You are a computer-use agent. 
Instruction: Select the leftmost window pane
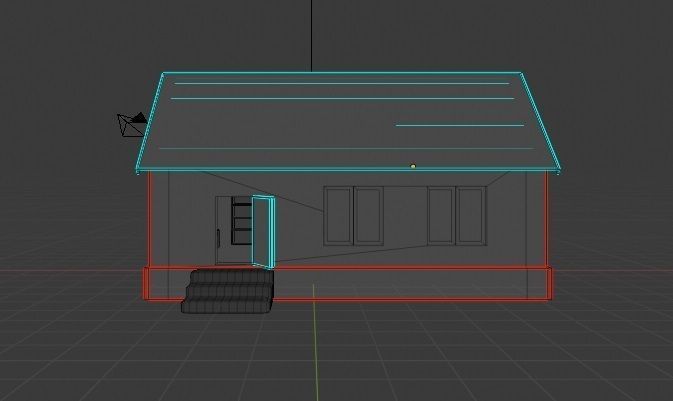click(x=338, y=216)
